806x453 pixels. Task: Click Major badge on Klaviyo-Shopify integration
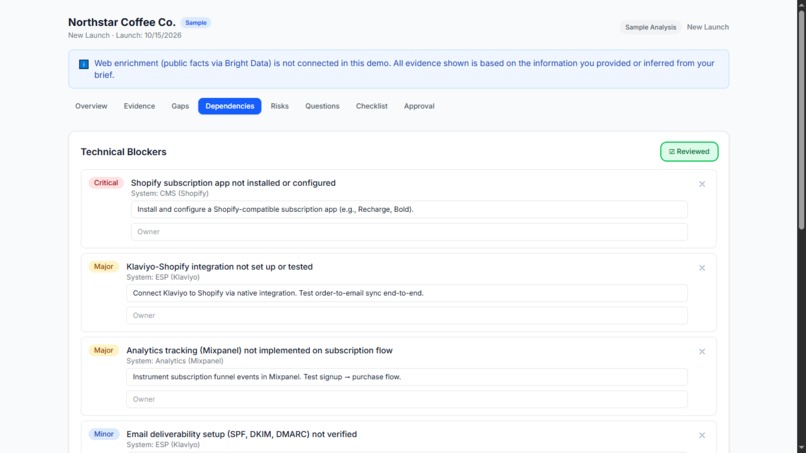tap(103, 267)
